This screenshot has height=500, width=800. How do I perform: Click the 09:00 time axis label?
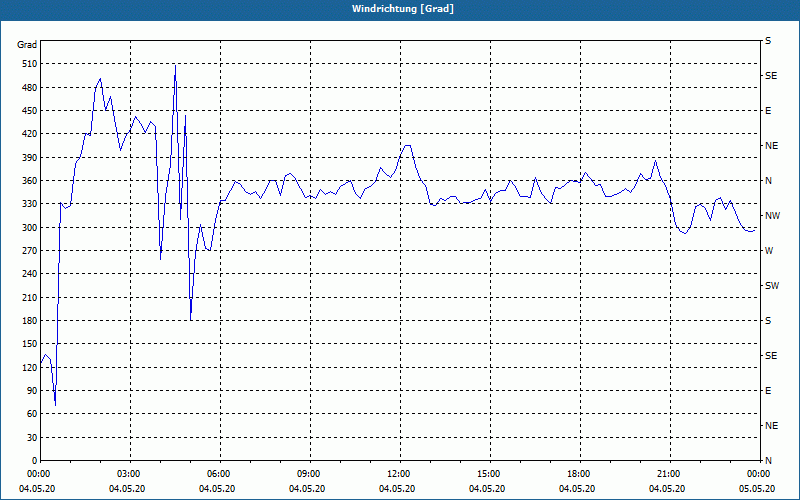(x=309, y=474)
